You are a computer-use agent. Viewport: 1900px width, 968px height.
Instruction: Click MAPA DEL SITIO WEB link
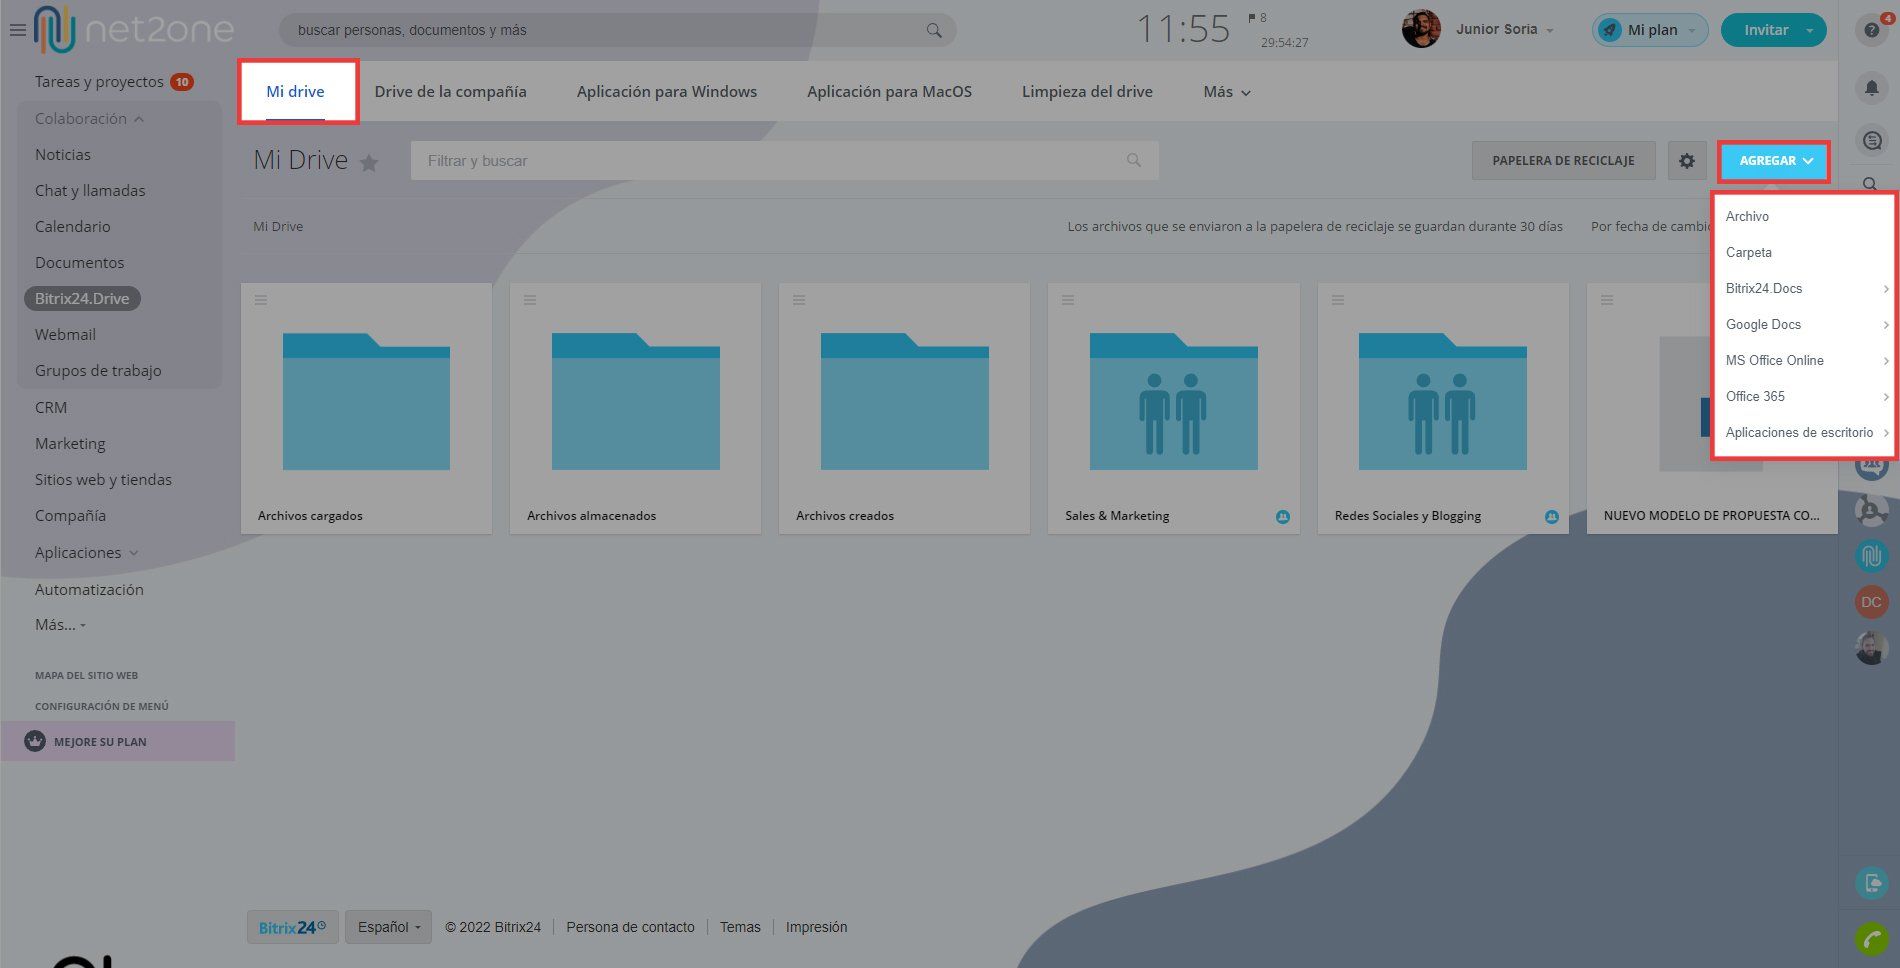[x=86, y=675]
